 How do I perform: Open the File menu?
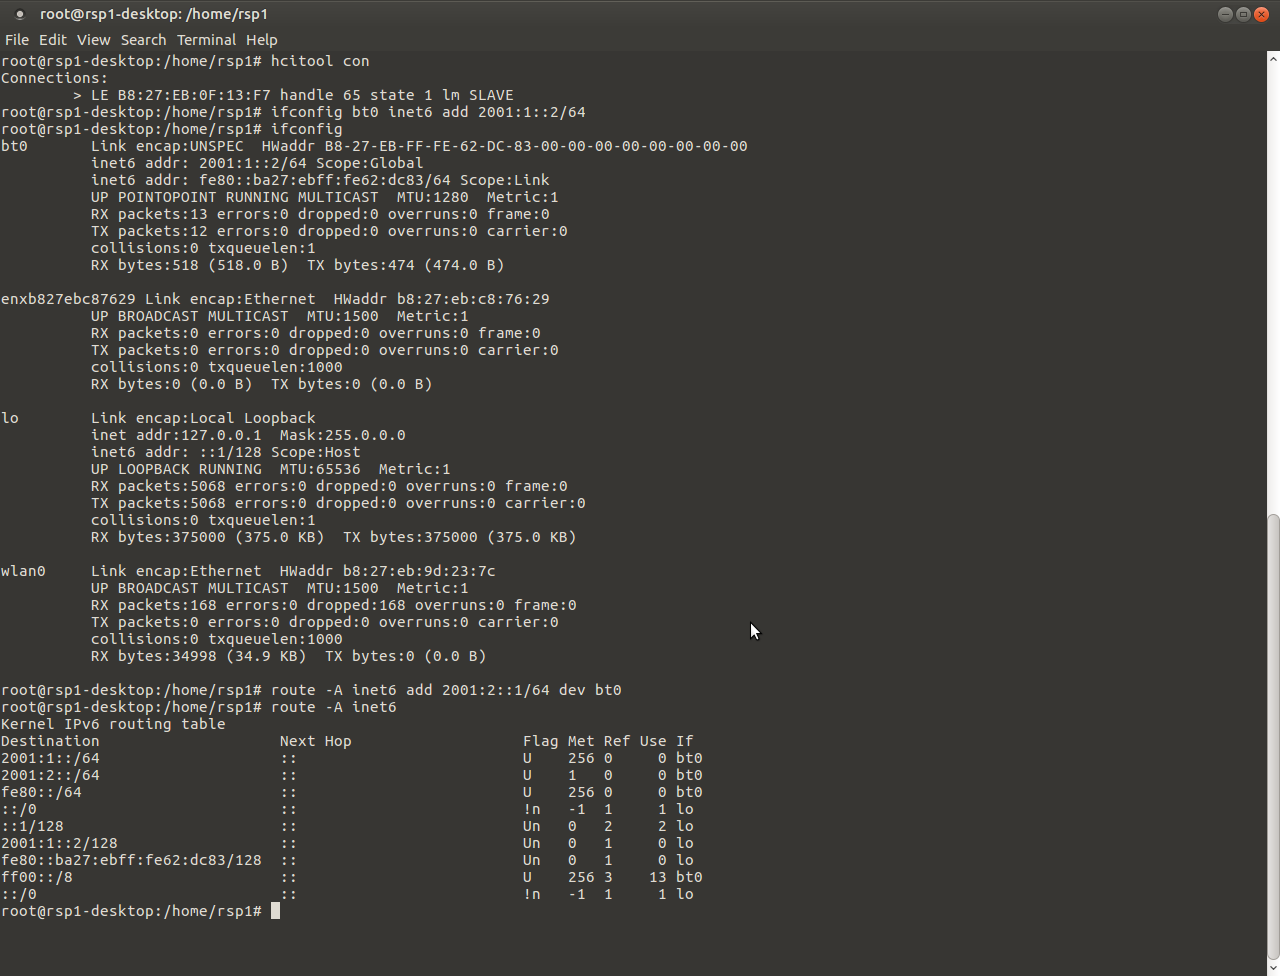(17, 40)
